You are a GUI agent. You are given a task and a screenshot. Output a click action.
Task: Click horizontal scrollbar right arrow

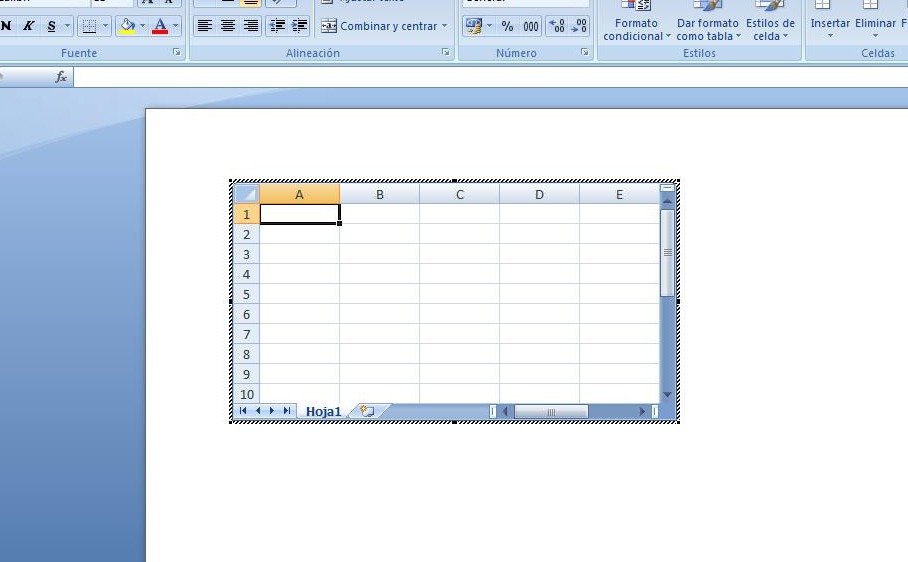click(642, 412)
